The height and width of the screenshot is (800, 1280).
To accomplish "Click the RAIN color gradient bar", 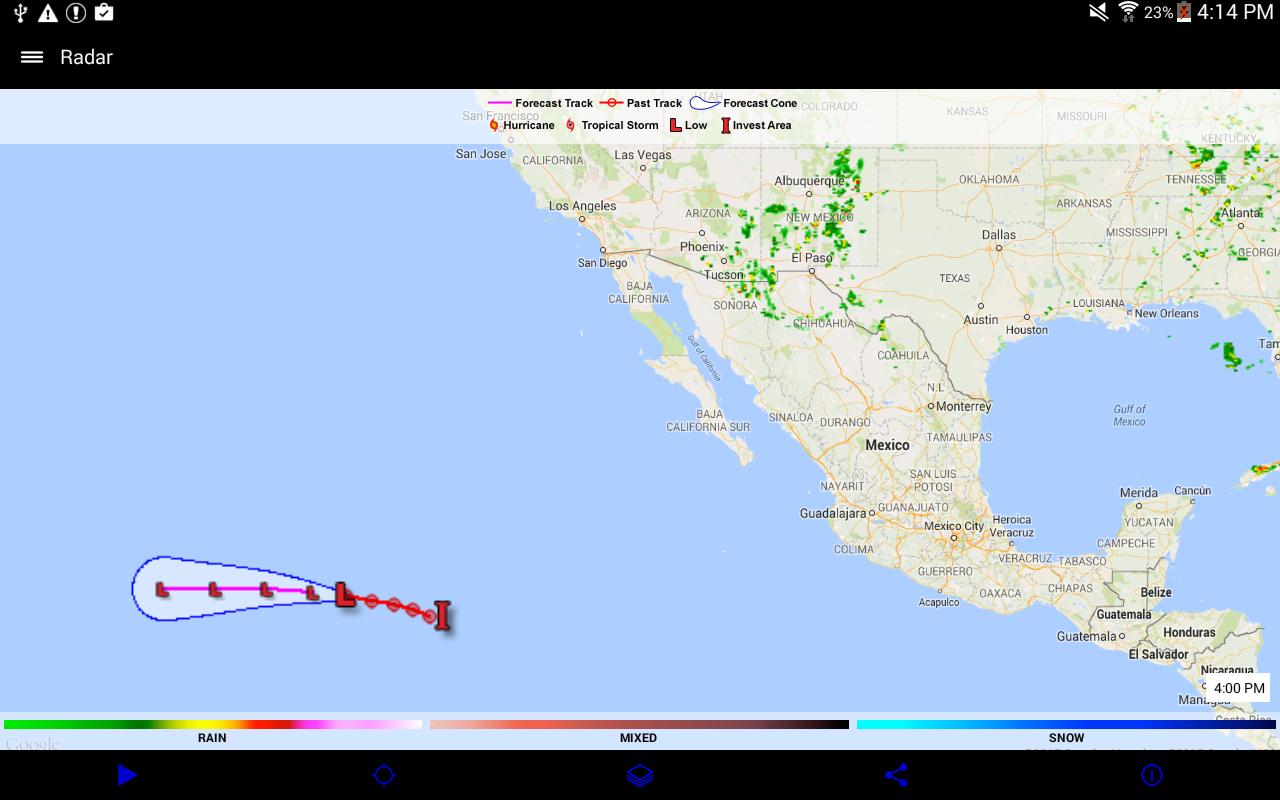I will [x=212, y=722].
